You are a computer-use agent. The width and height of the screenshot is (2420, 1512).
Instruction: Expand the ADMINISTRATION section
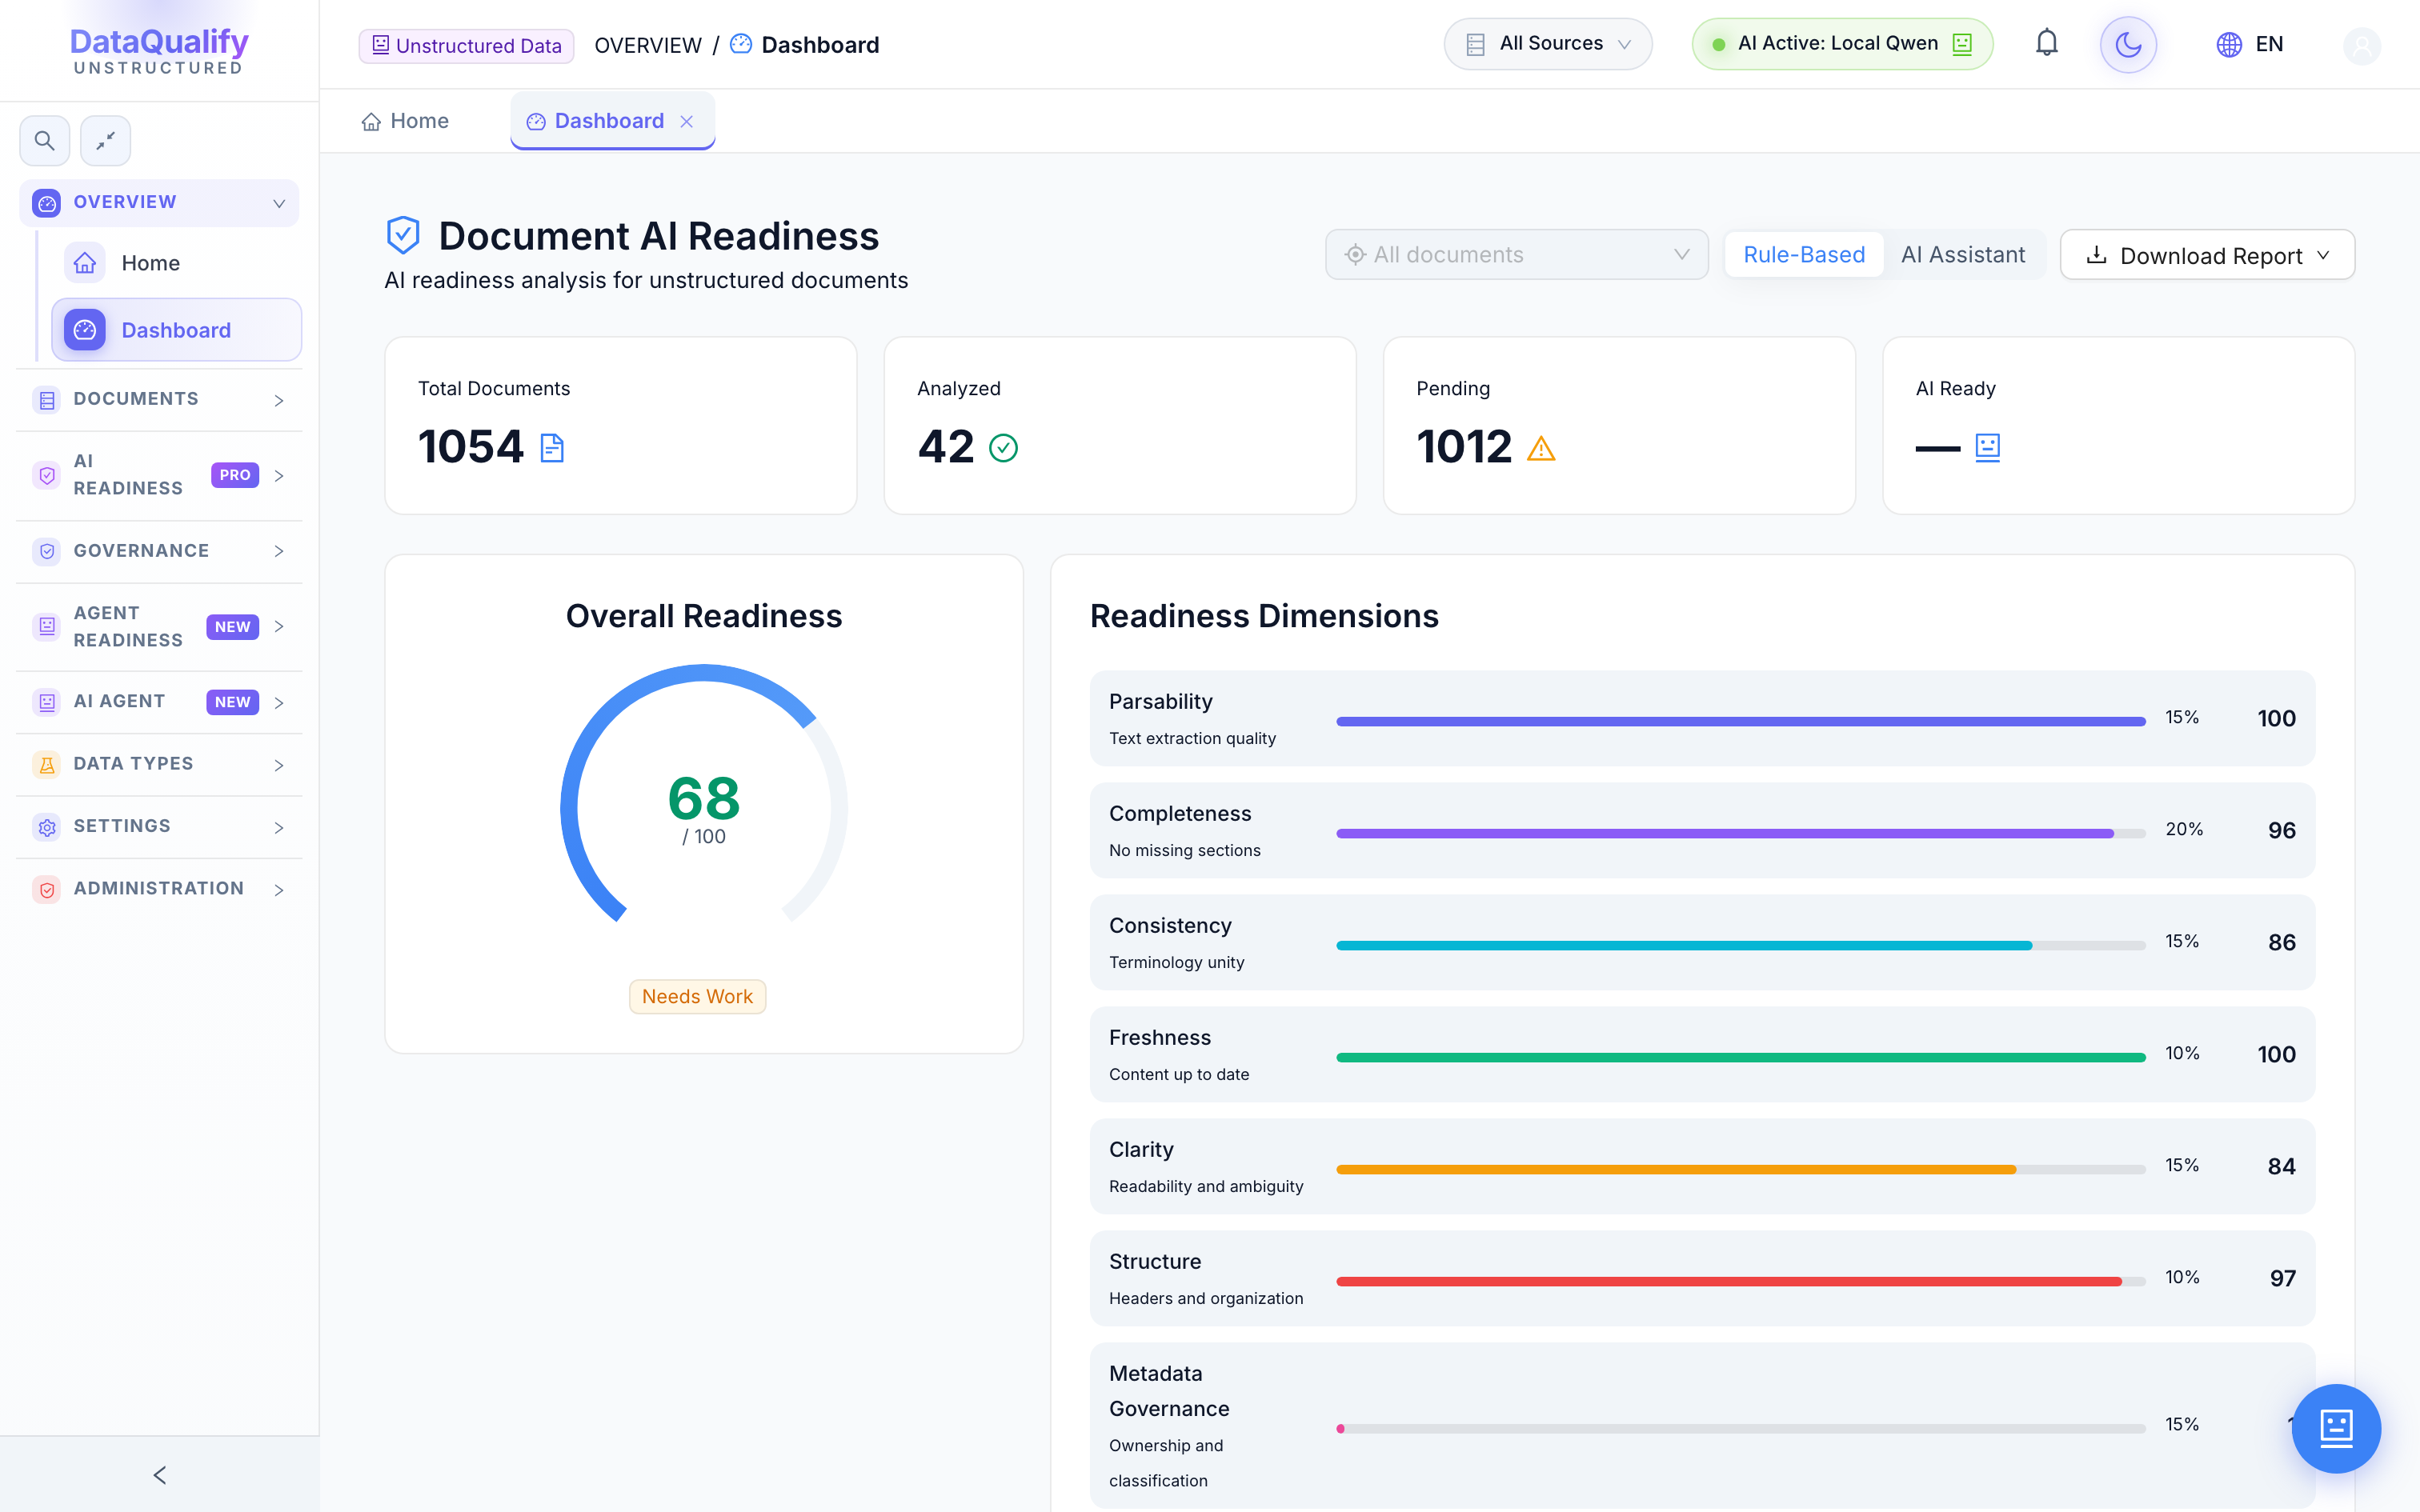(x=159, y=889)
